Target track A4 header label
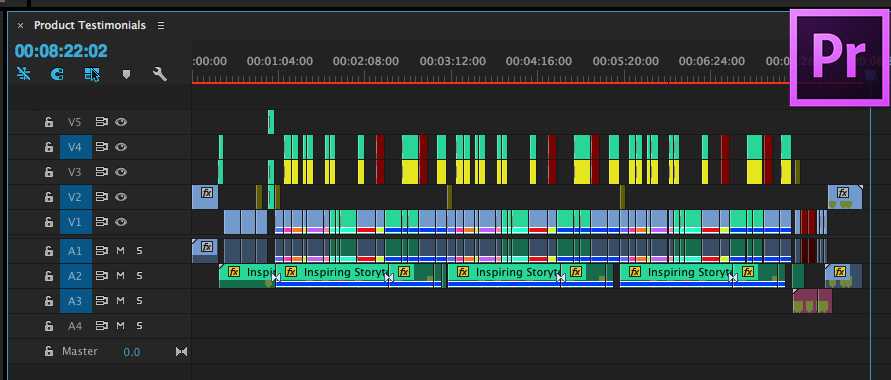Screen dimensions: 891x380 [x=75, y=326]
